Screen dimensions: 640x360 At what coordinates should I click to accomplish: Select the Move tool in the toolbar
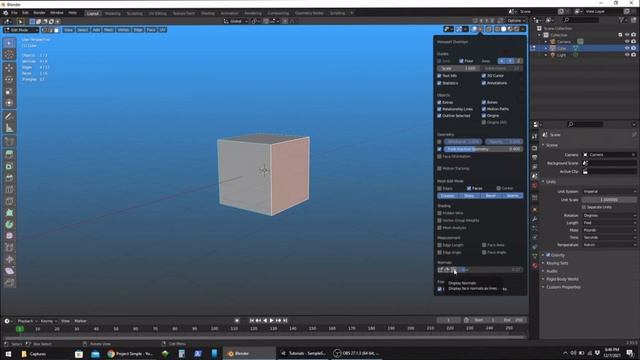(9, 68)
